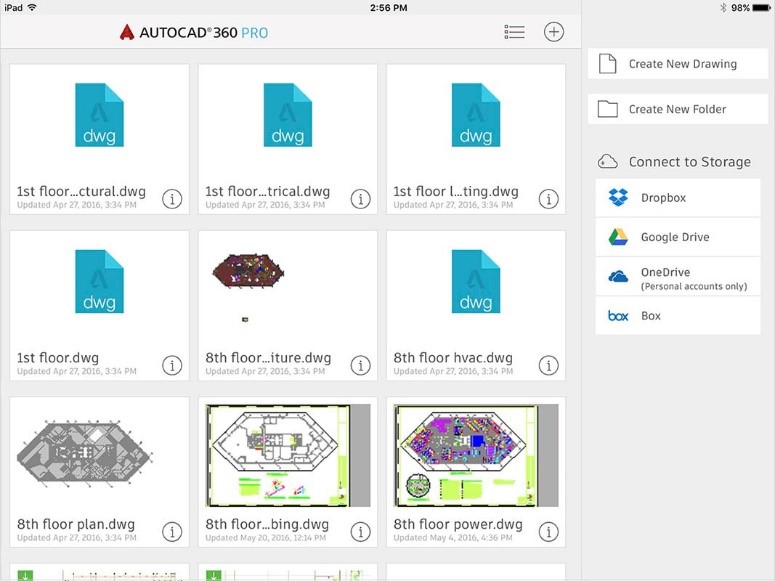This screenshot has height=581, width=775.
Task: Click file name 8th floor hvac.dwg
Action: point(453,358)
